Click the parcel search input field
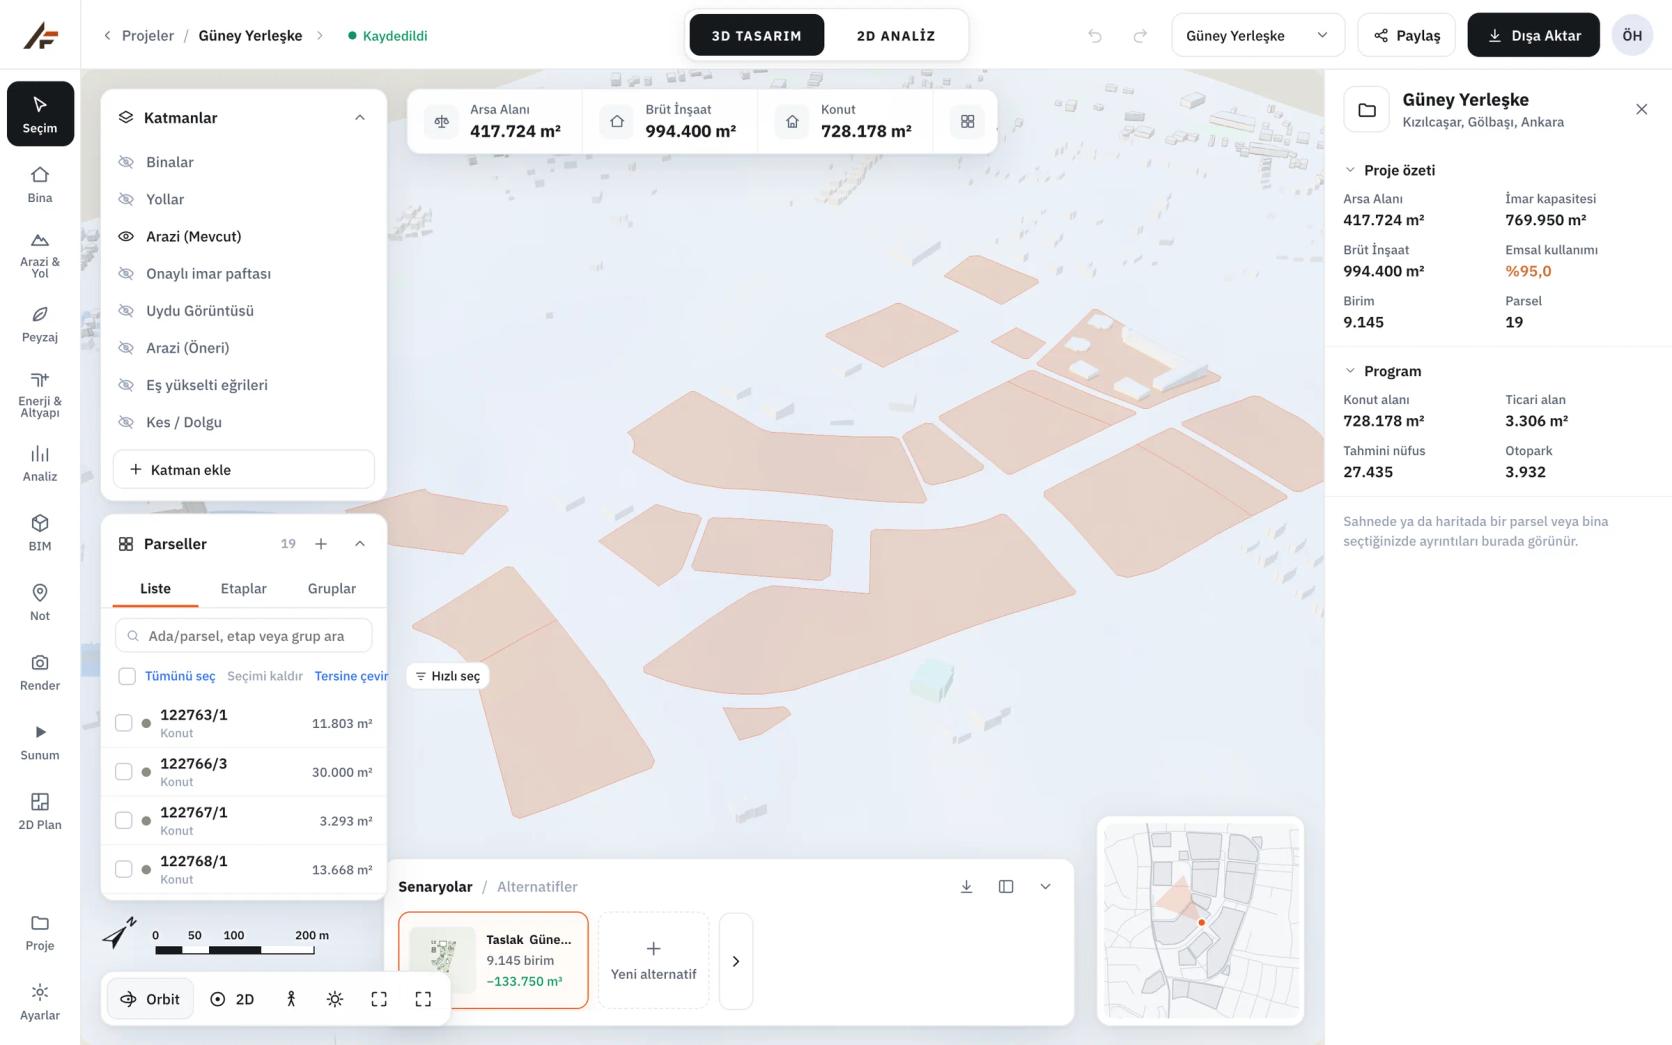Viewport: 1672px width, 1045px height. pos(244,636)
